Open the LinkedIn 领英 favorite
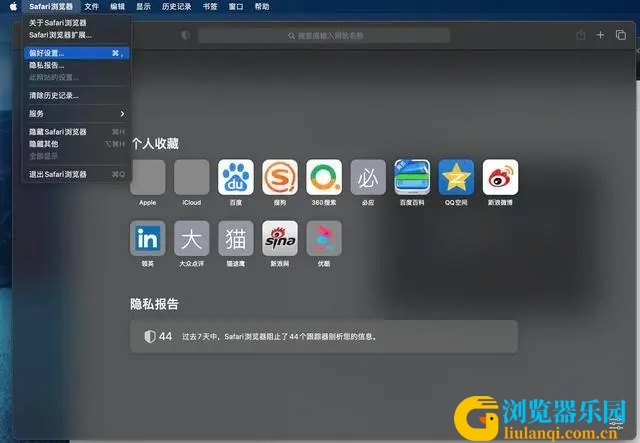Screen dimensions: 640x443 [147, 238]
